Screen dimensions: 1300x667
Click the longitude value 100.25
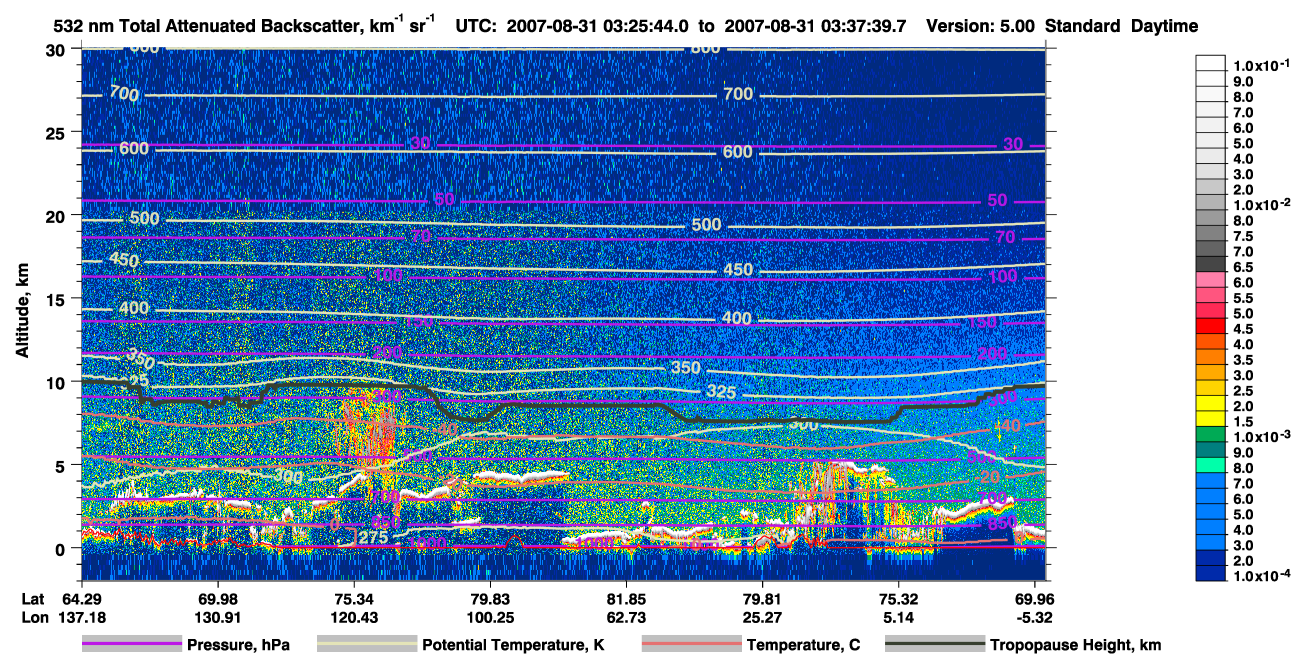click(x=490, y=617)
